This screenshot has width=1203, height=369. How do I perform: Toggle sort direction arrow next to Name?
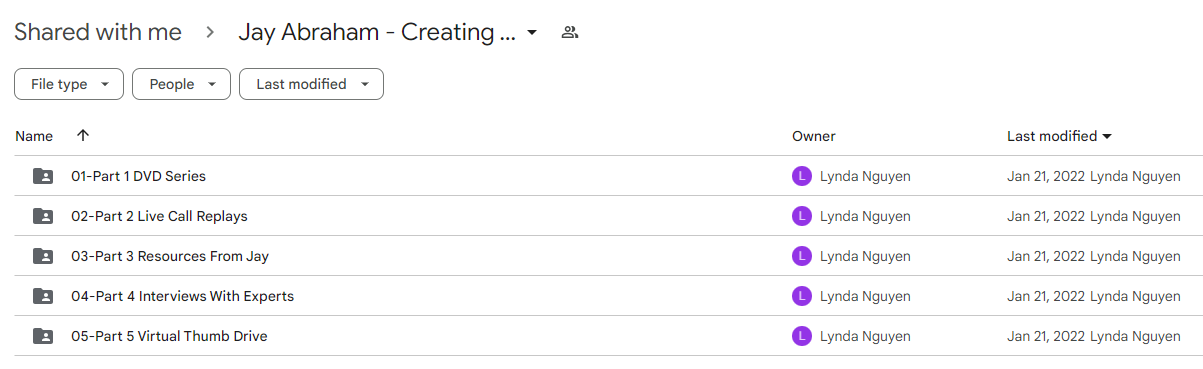tap(83, 135)
